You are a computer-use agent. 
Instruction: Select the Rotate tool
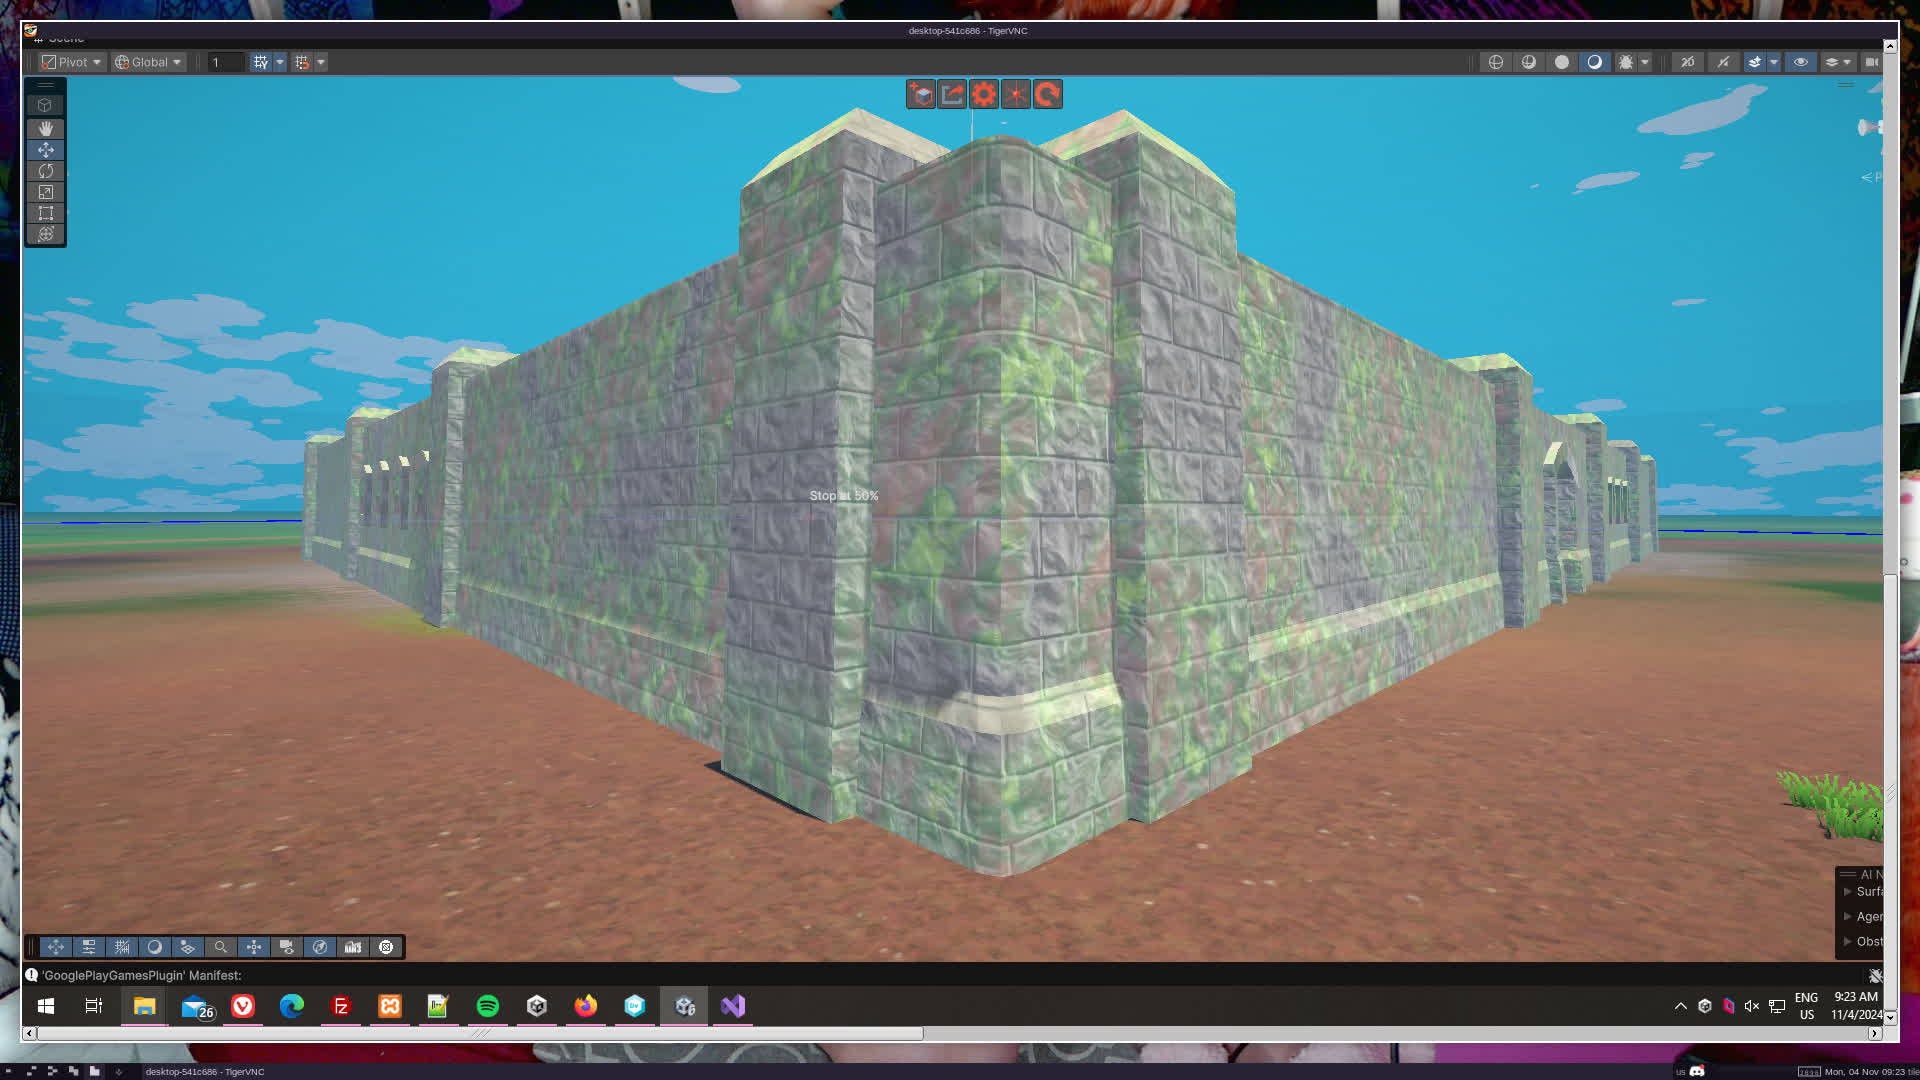(x=45, y=171)
